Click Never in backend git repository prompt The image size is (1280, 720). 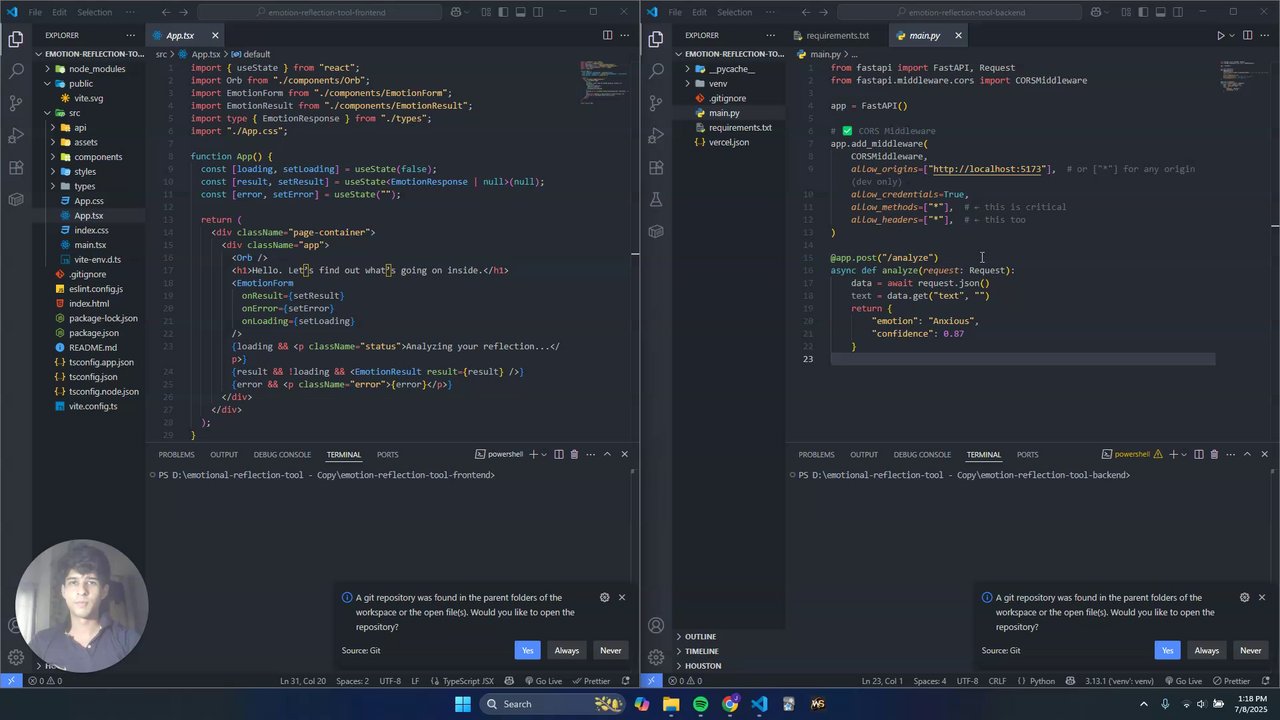(1251, 650)
